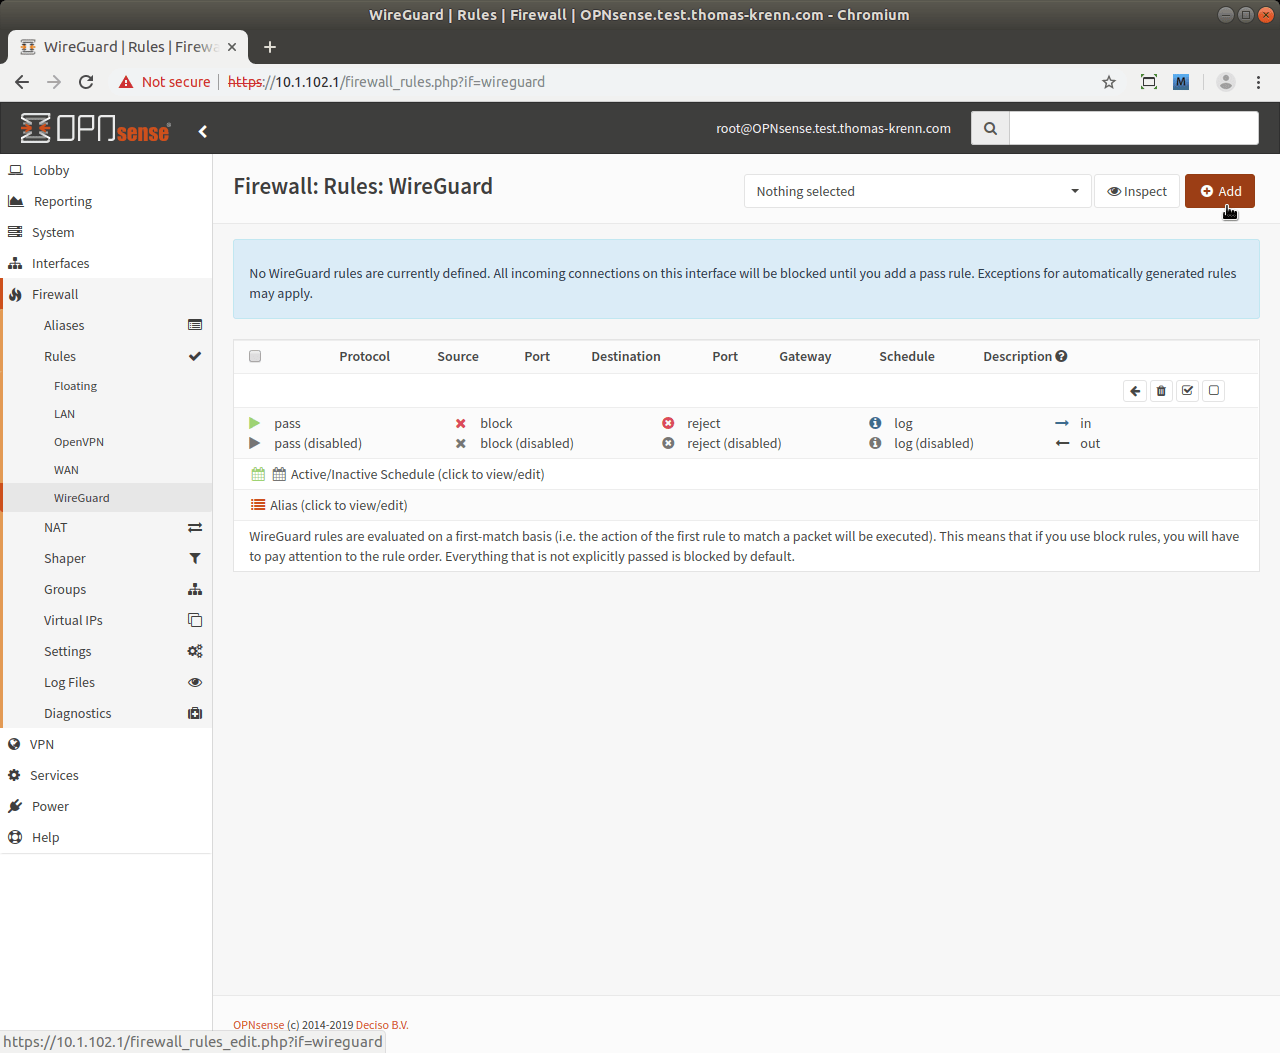Toggle the select-all checkbox in table header
This screenshot has height=1053, width=1280.
click(x=255, y=356)
